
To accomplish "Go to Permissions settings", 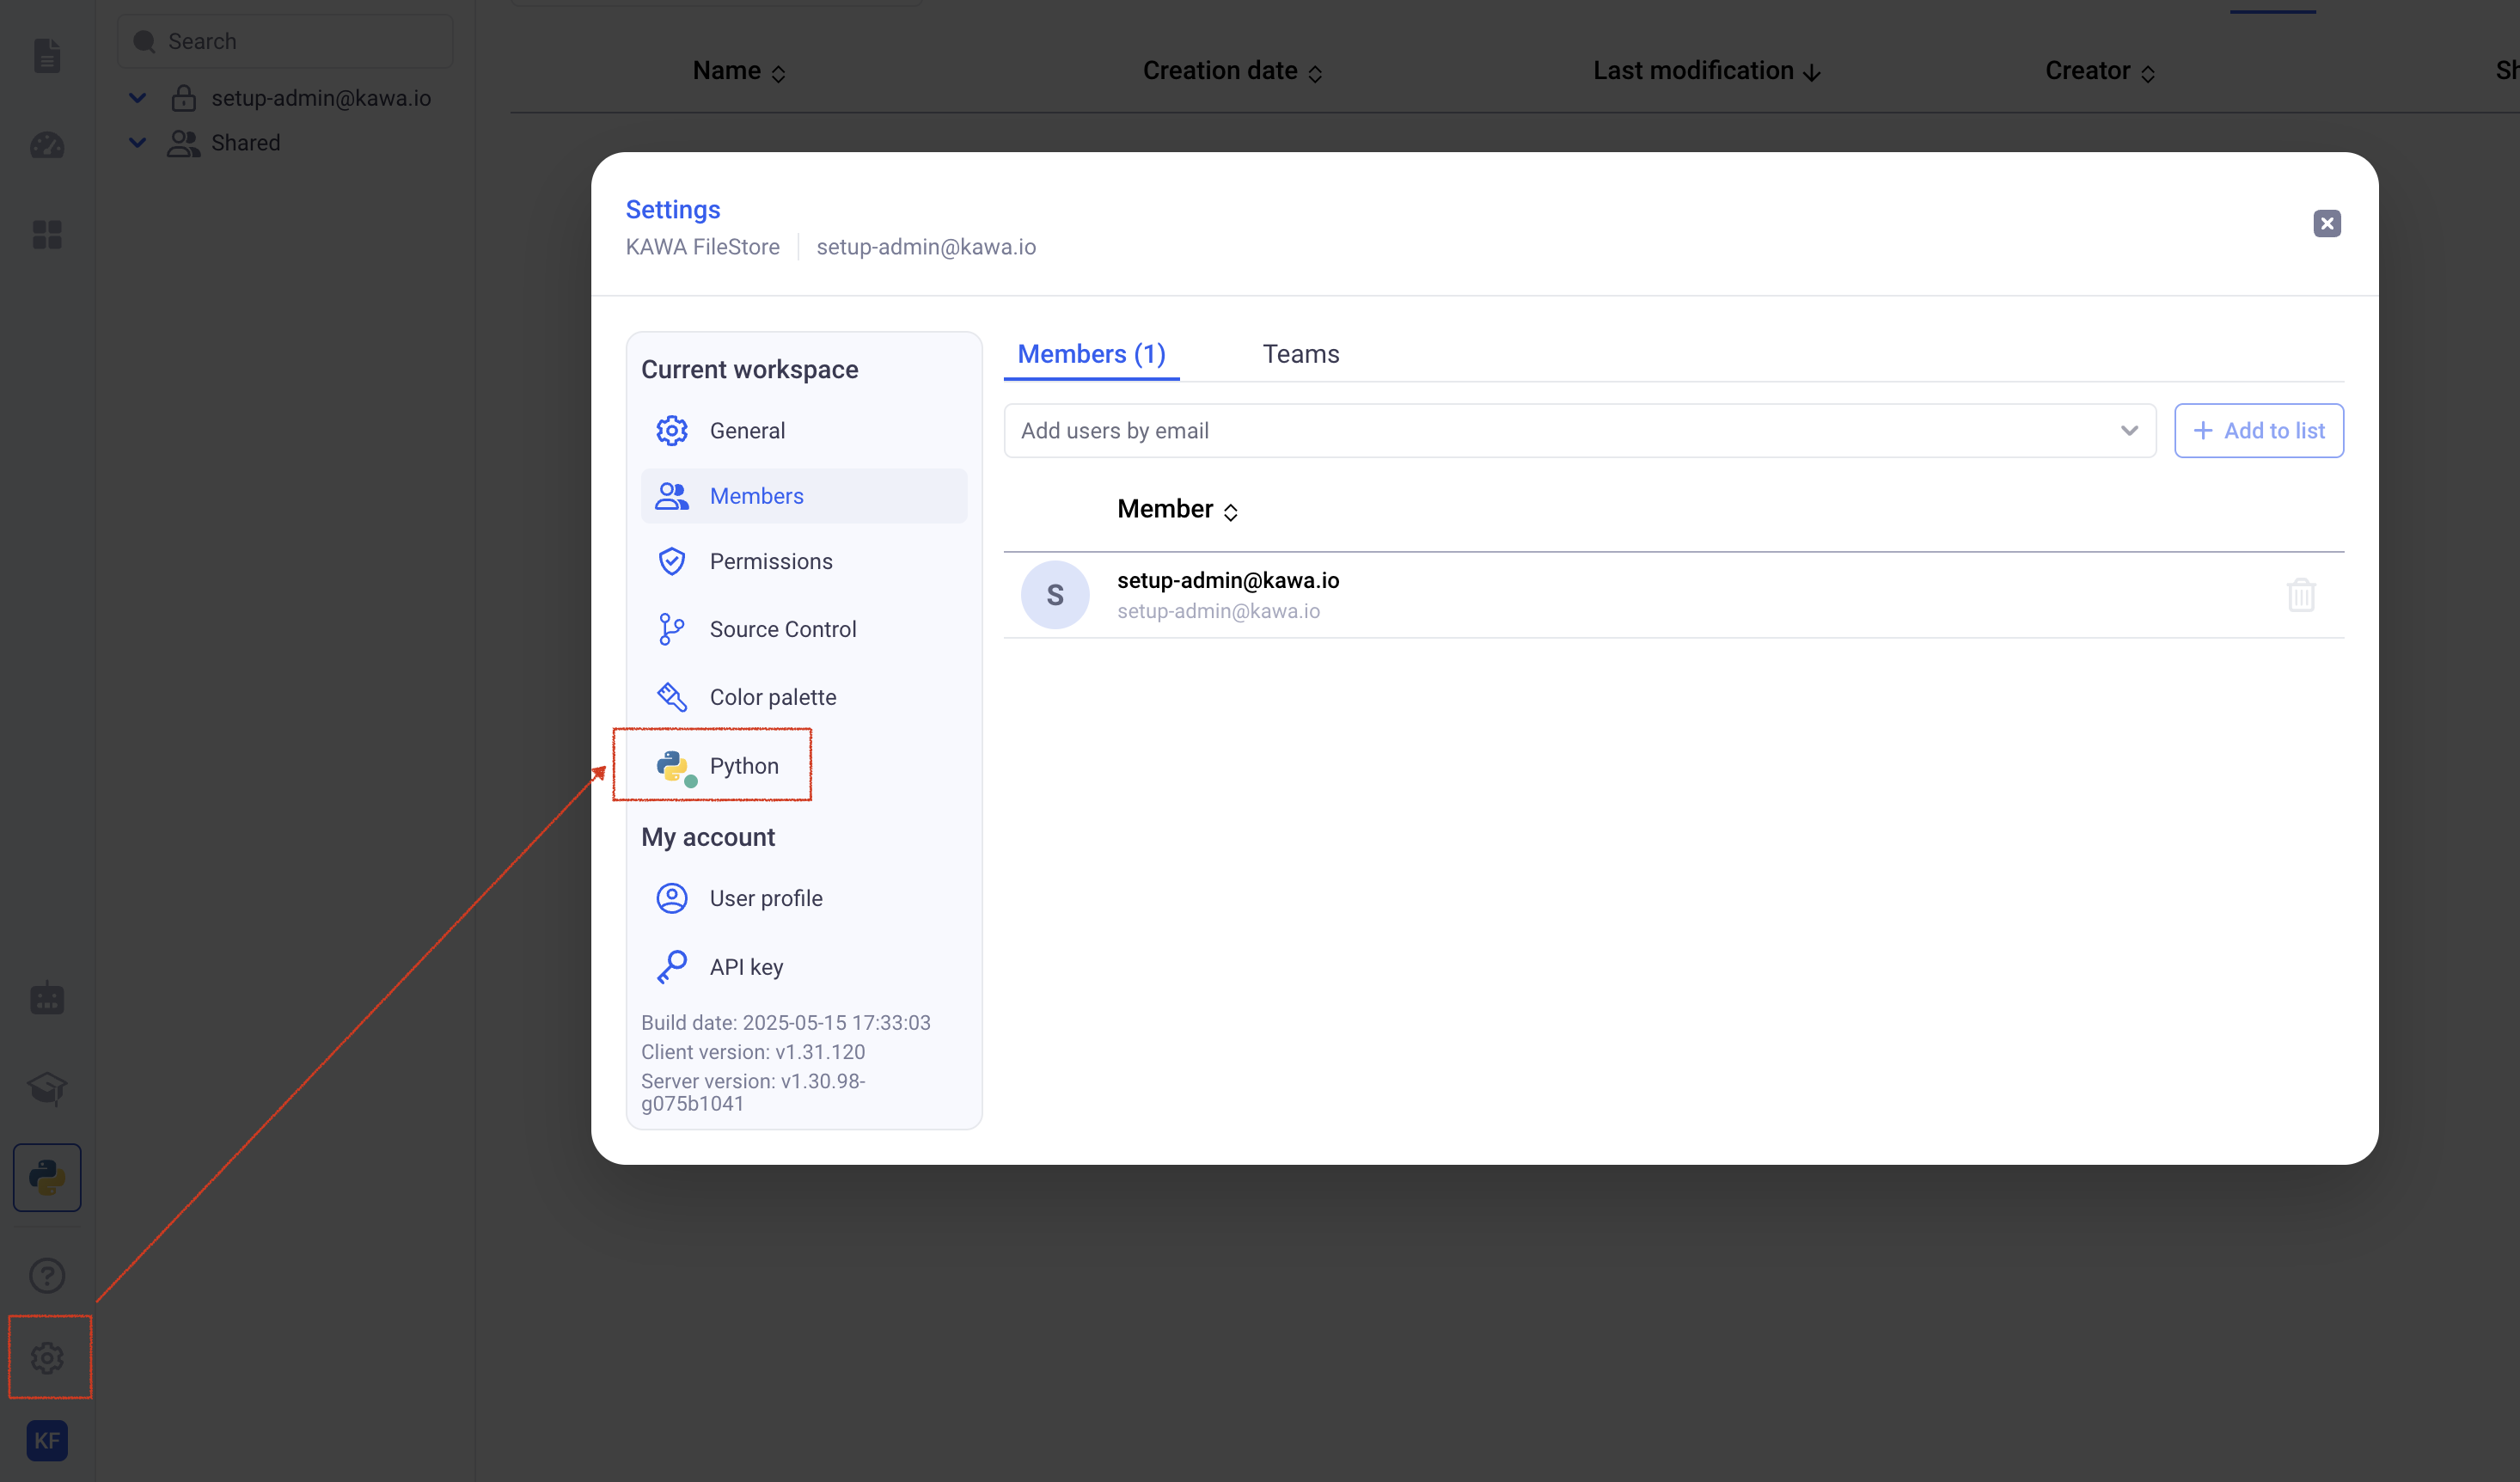I will point(770,561).
